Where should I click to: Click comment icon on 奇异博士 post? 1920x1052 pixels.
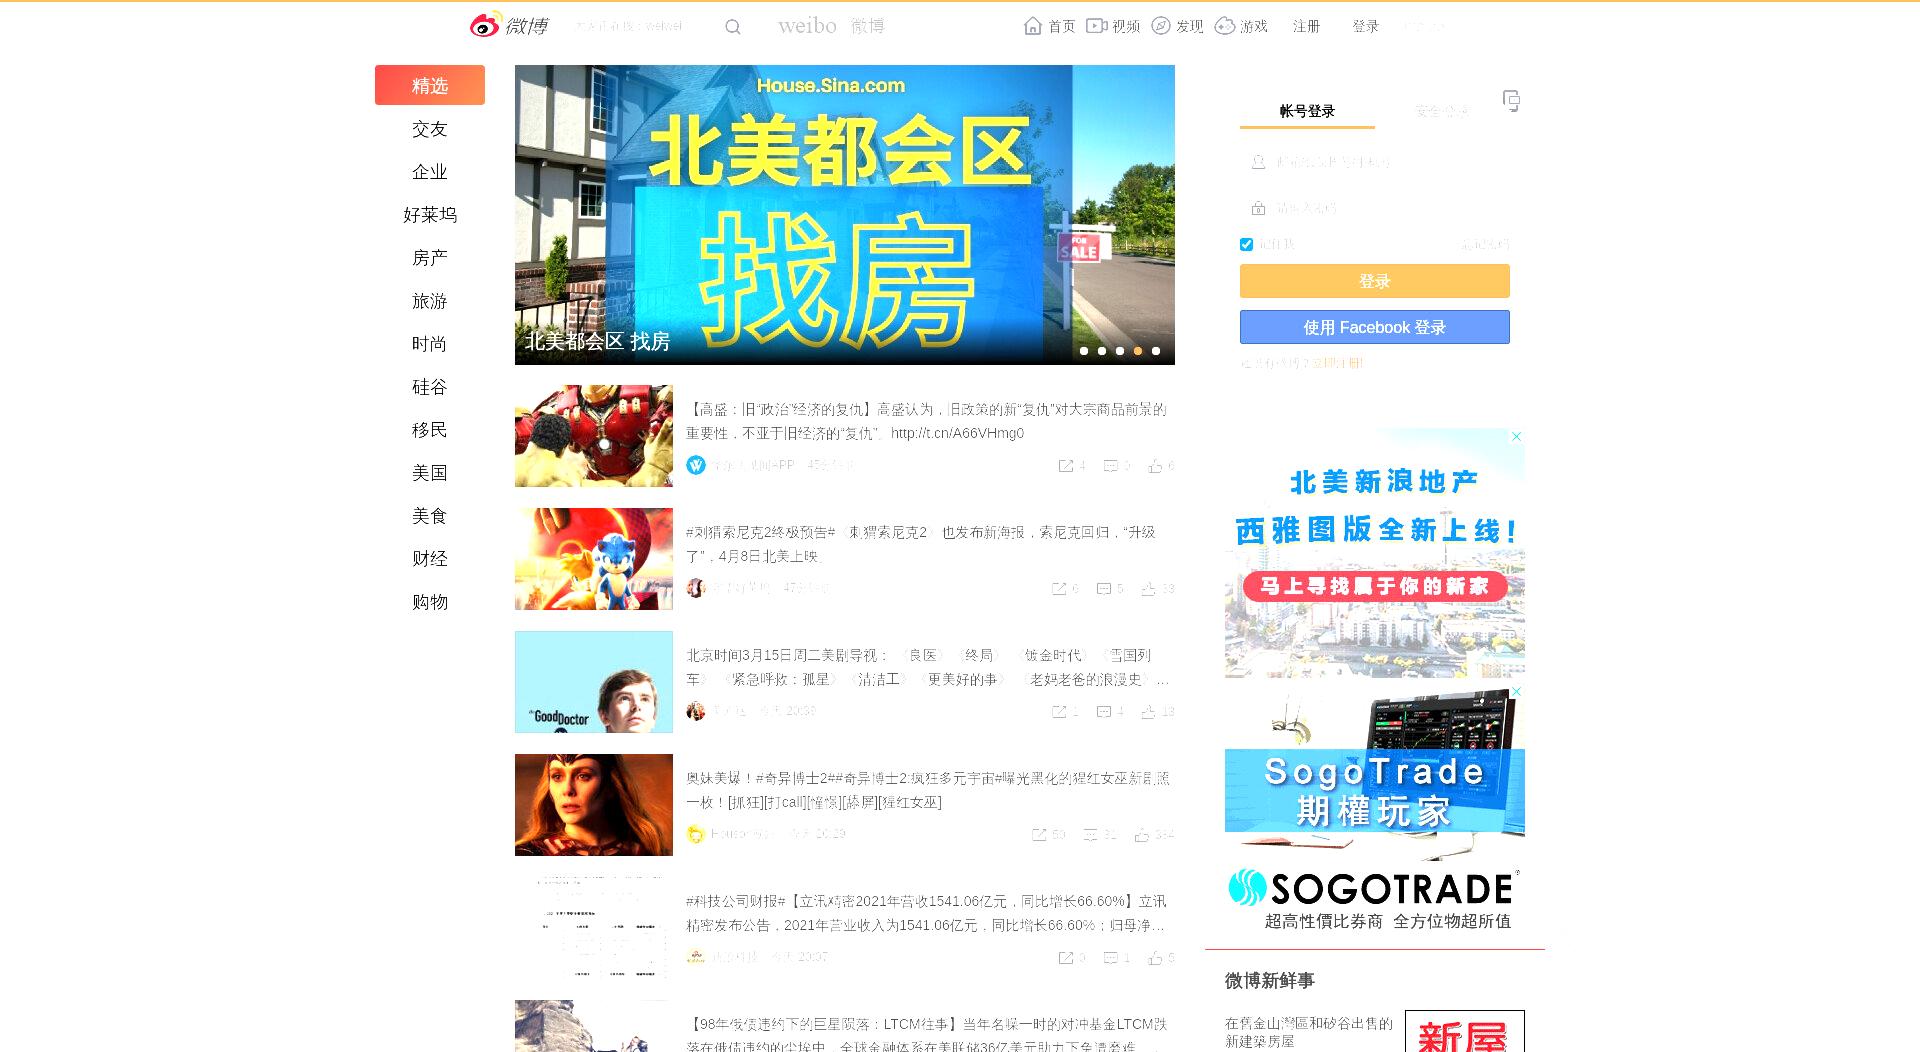coord(1090,835)
